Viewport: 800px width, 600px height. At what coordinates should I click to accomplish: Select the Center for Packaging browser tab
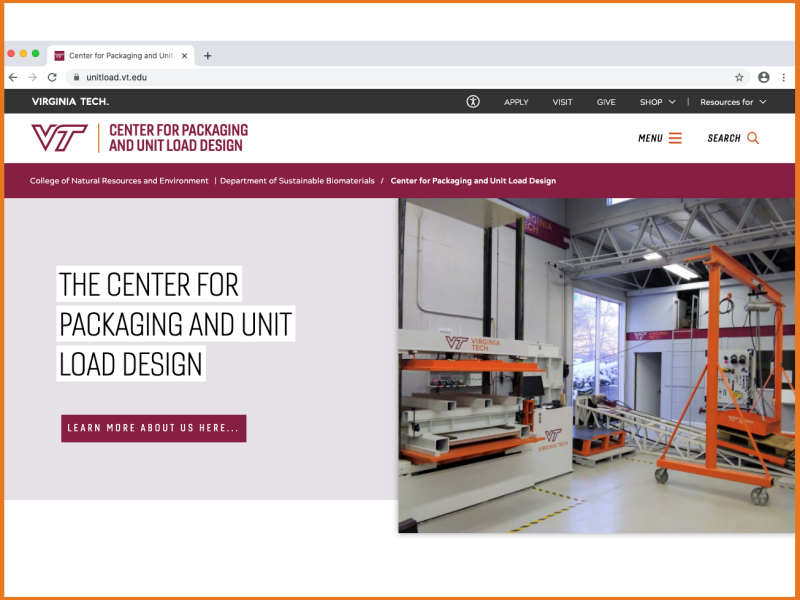coord(120,56)
